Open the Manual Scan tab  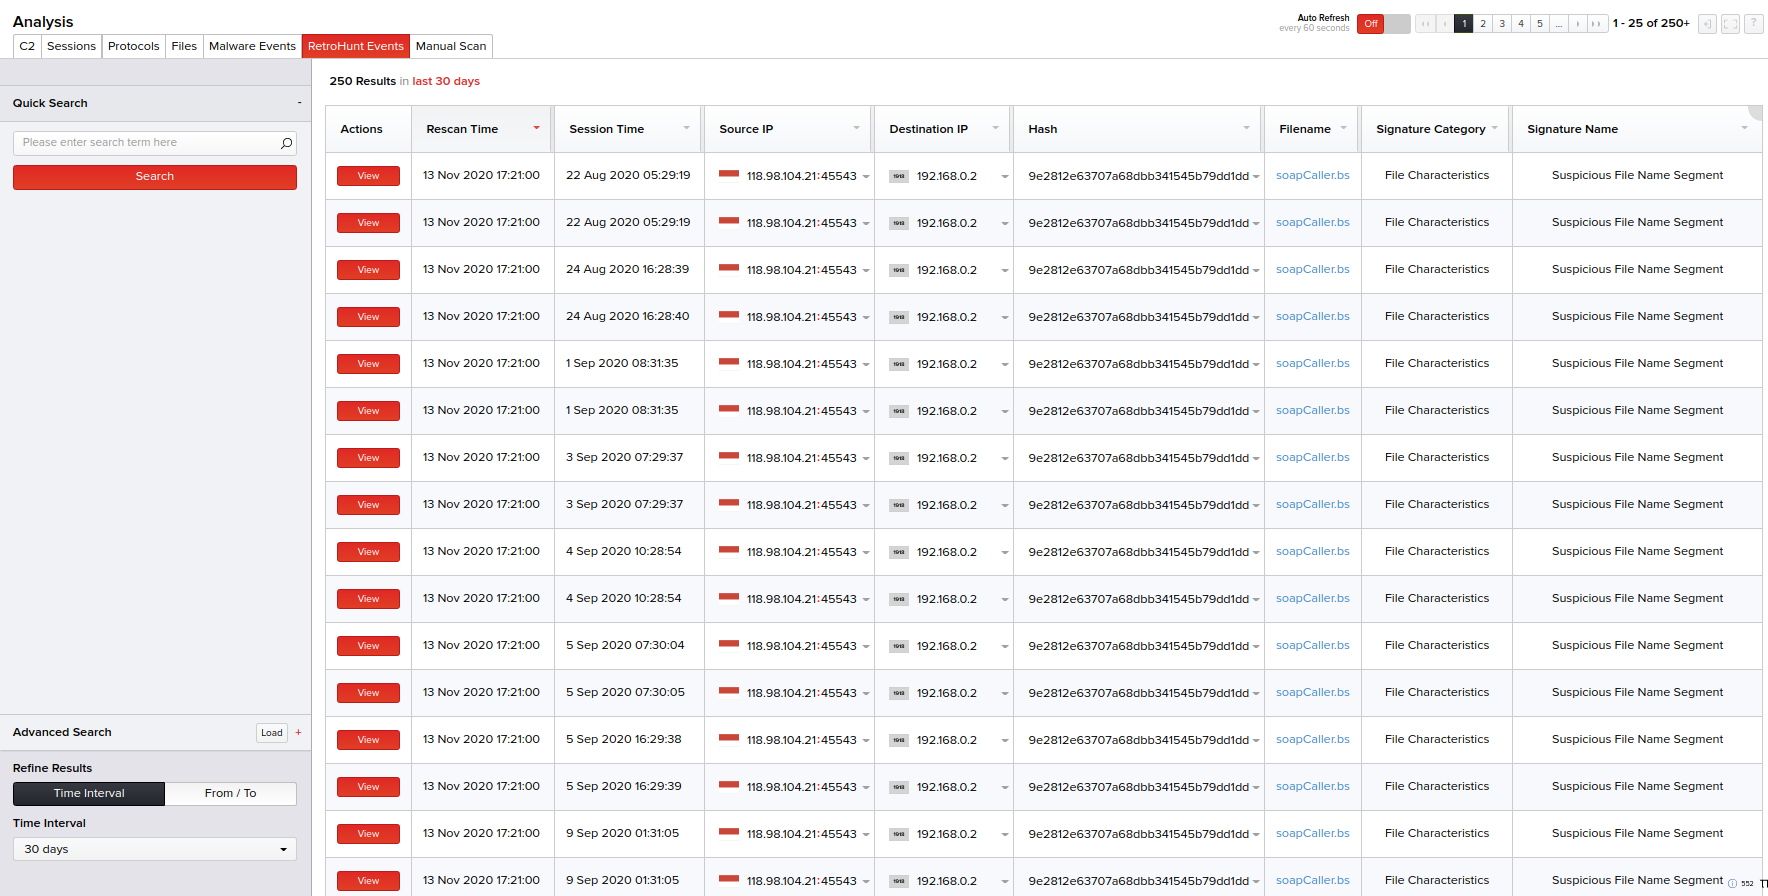pyautogui.click(x=451, y=46)
